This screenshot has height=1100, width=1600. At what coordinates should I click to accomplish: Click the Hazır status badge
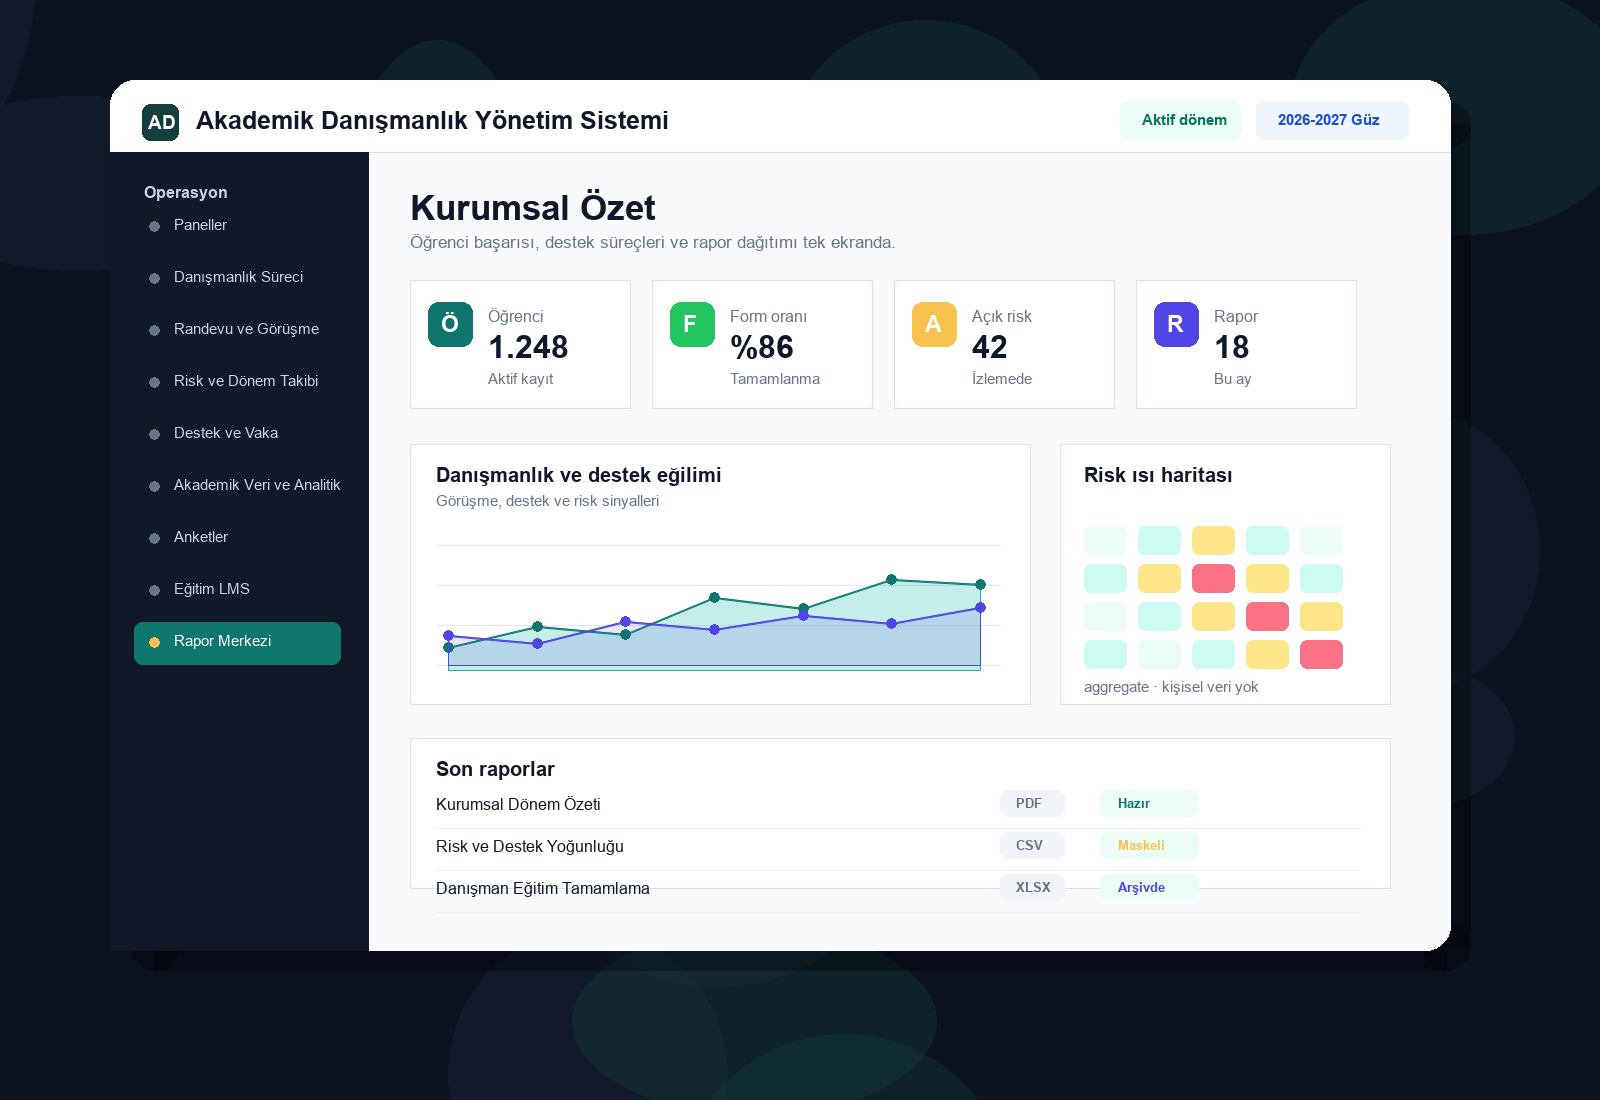(1149, 803)
